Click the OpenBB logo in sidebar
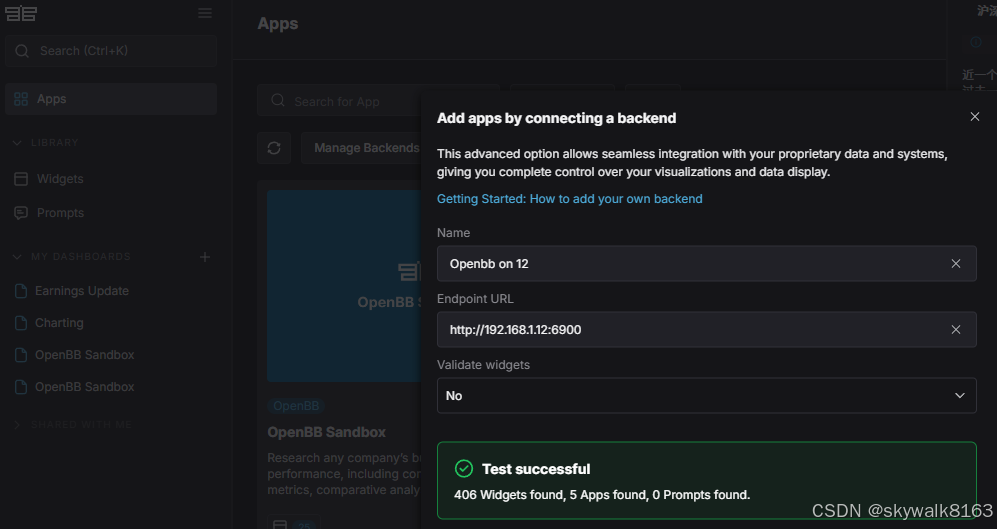997x529 pixels. (x=21, y=13)
